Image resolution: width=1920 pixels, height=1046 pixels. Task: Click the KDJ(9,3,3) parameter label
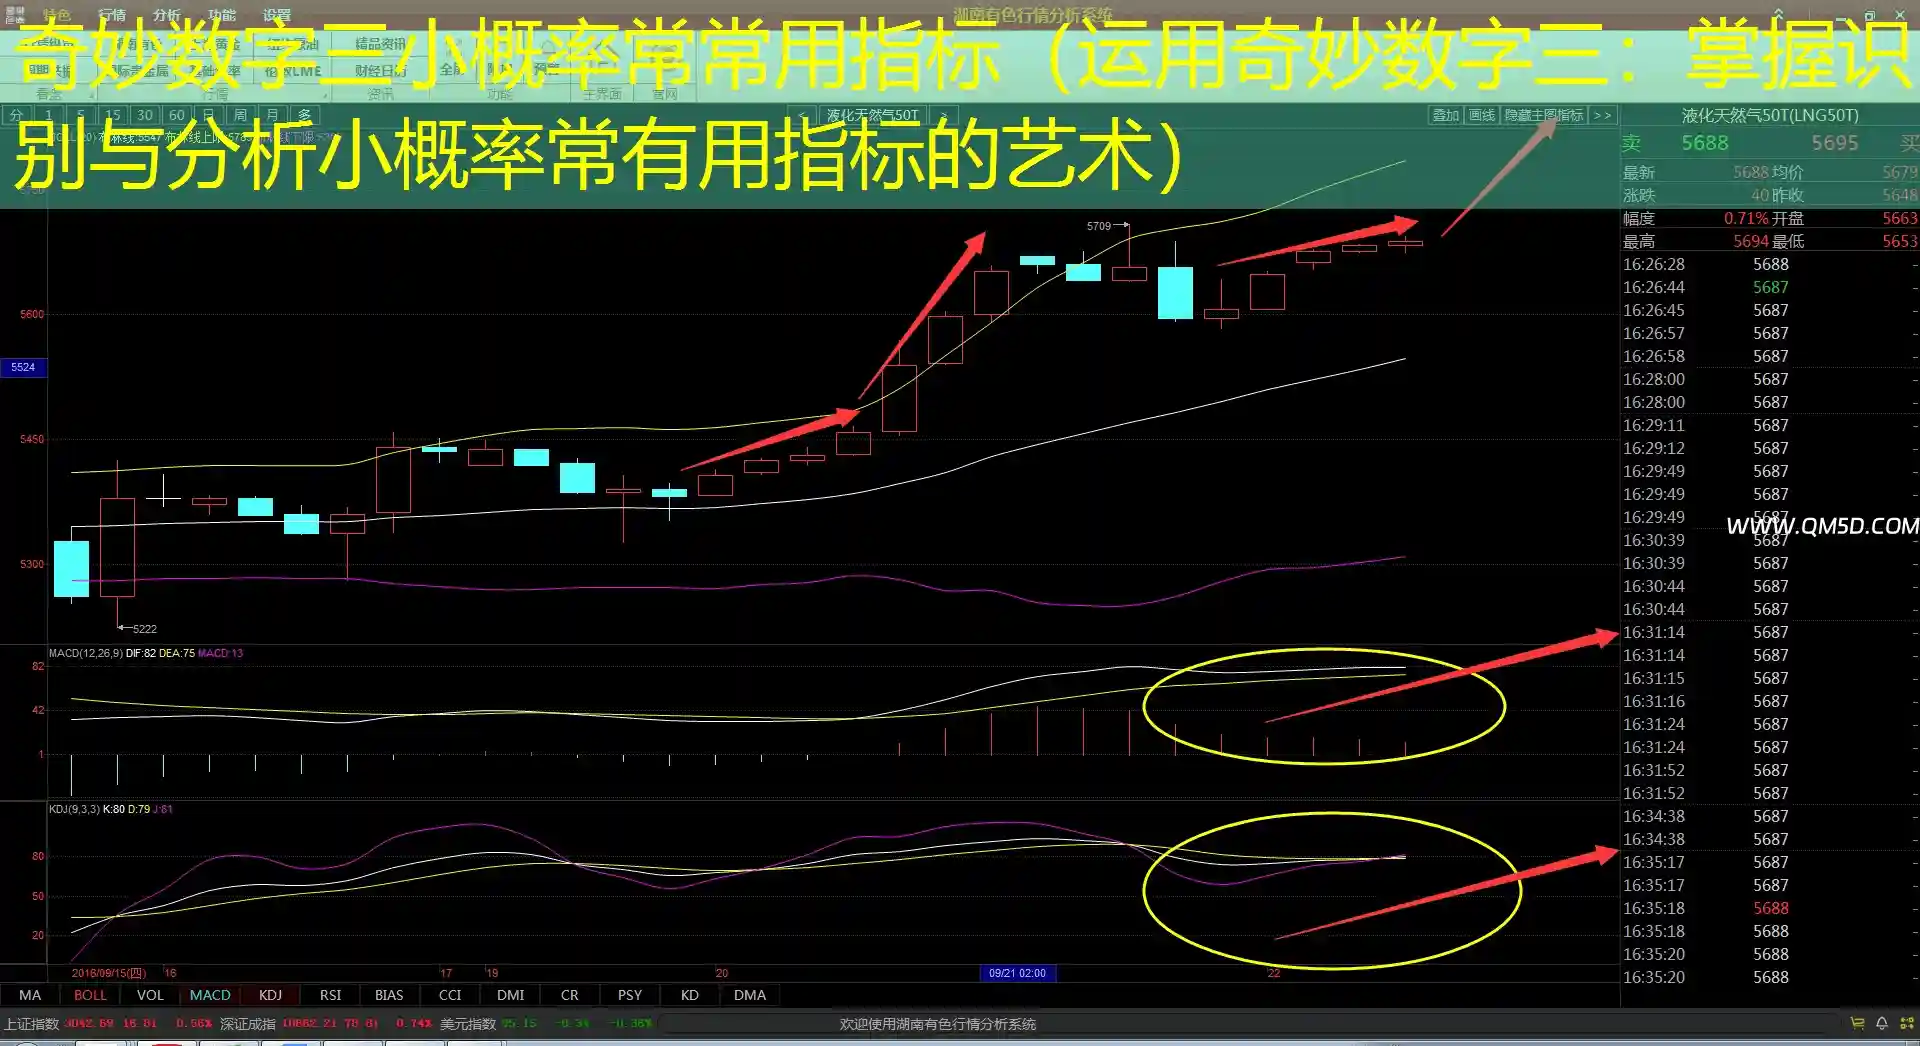point(74,809)
